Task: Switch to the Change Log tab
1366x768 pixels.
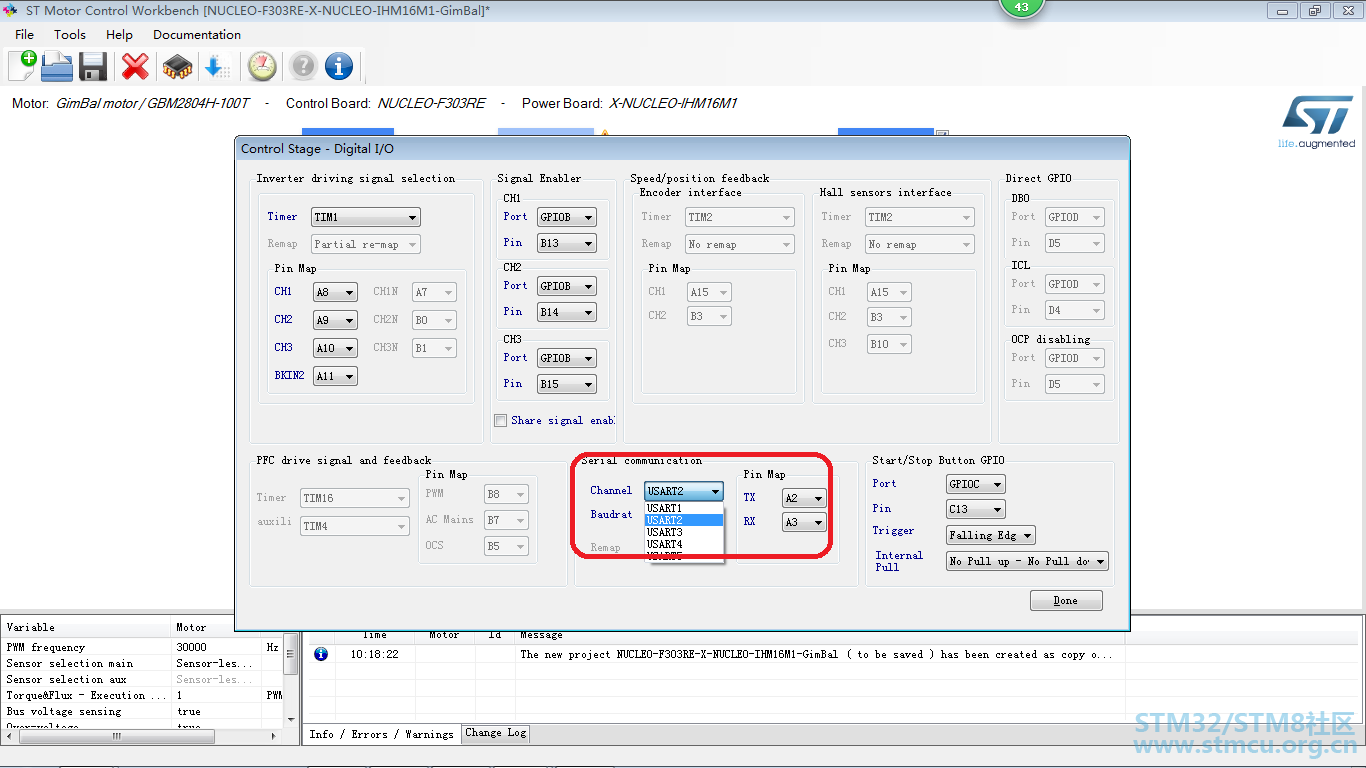Action: pos(496,733)
